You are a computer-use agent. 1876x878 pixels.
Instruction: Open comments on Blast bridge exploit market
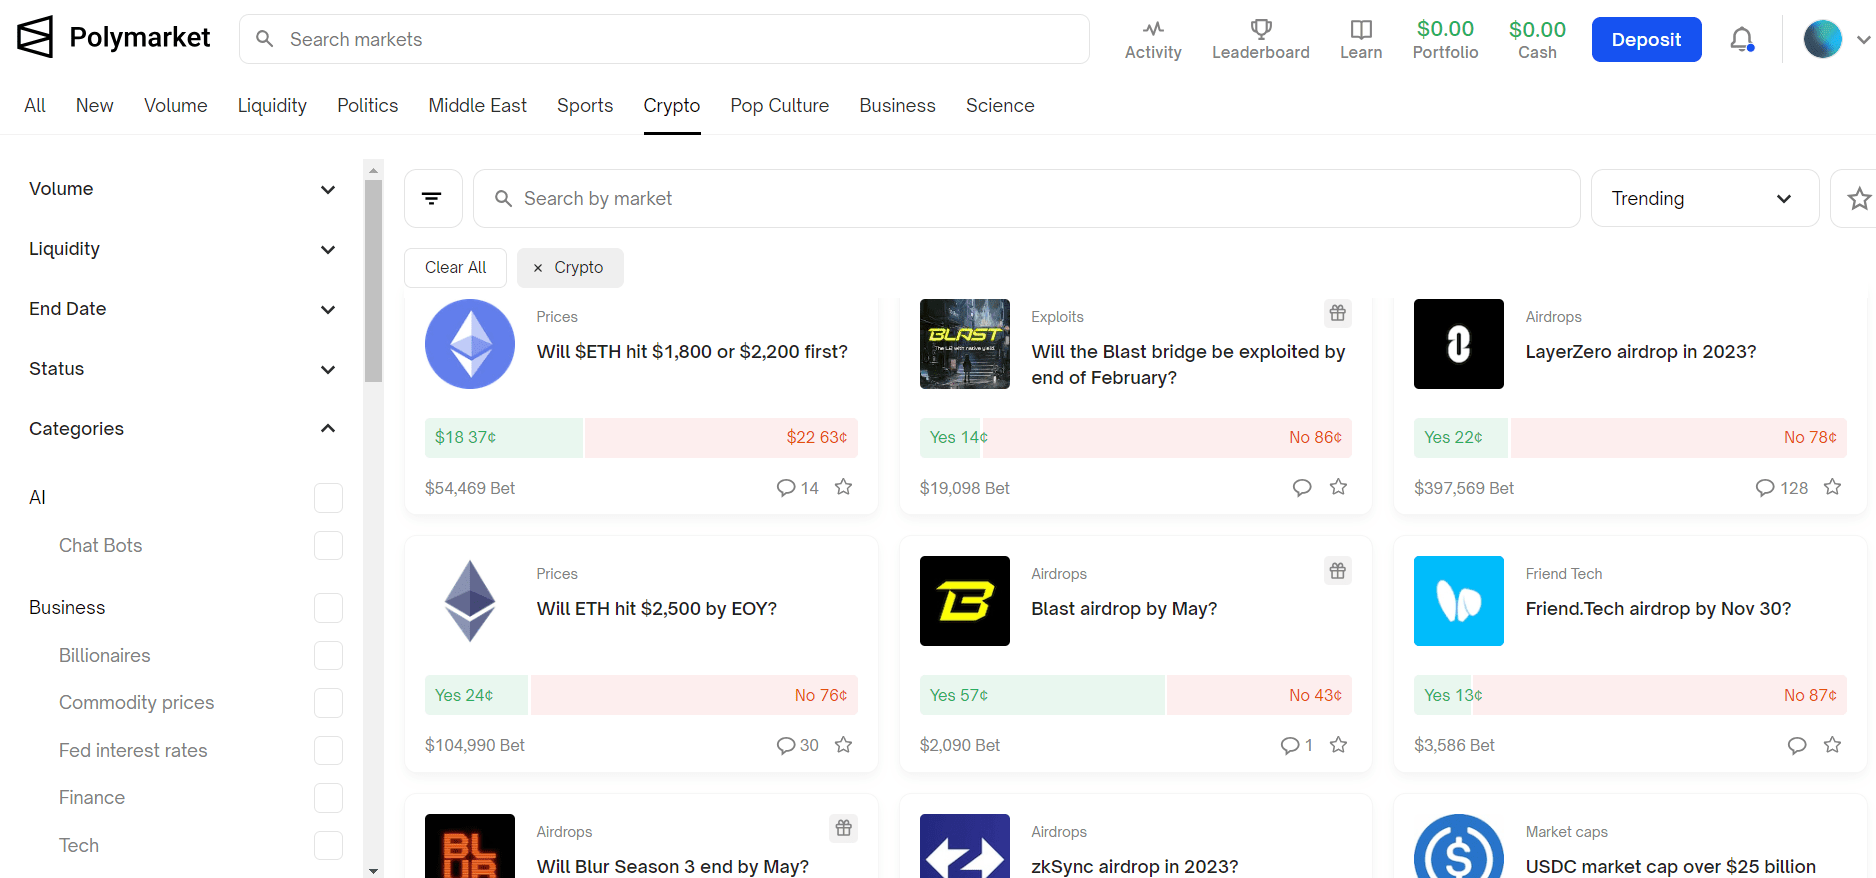coord(1302,488)
